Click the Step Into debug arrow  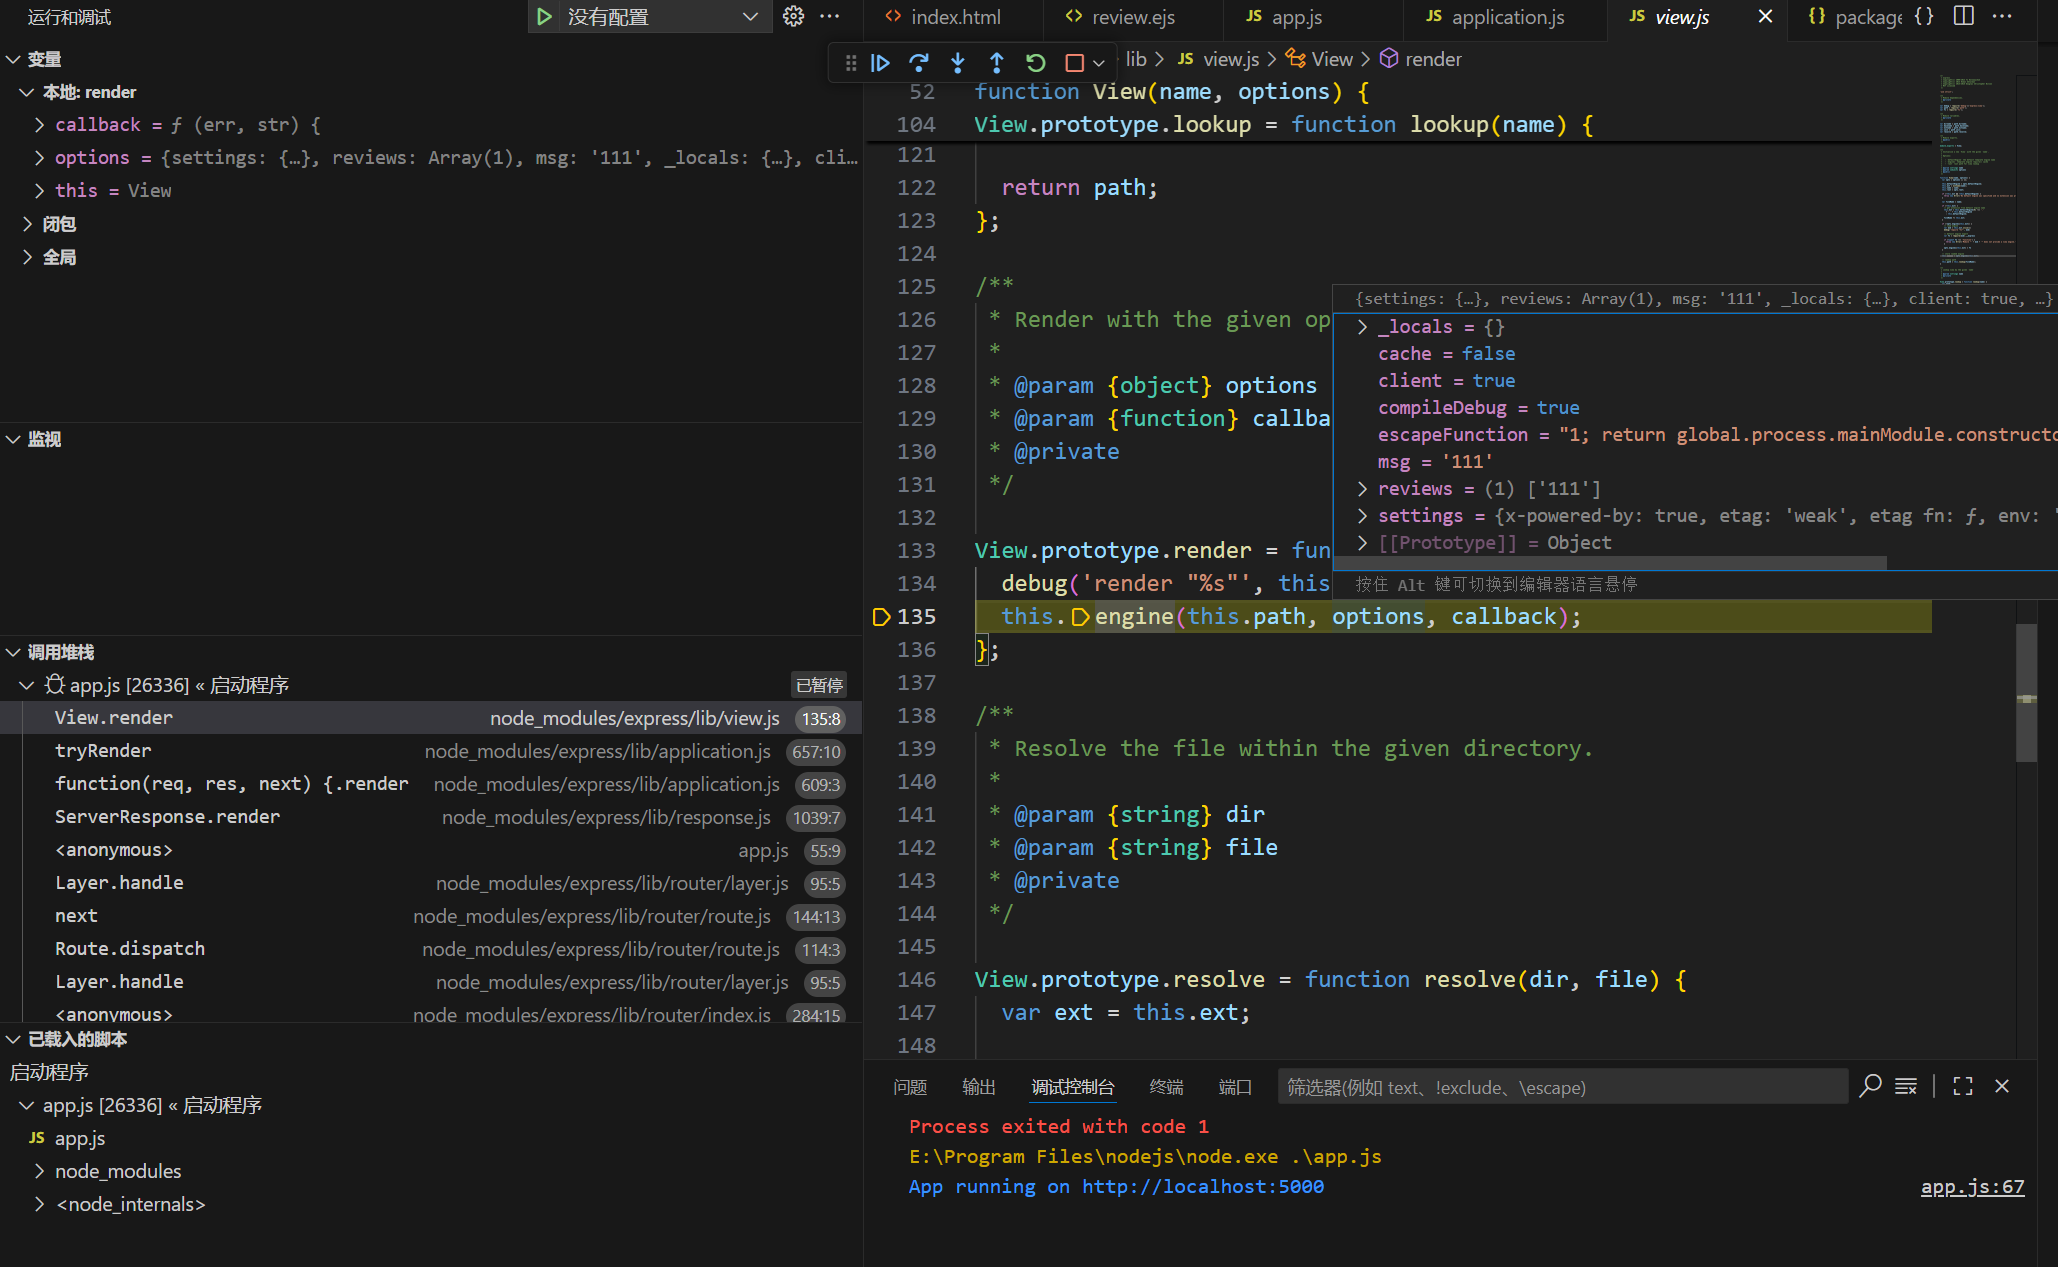(x=957, y=63)
